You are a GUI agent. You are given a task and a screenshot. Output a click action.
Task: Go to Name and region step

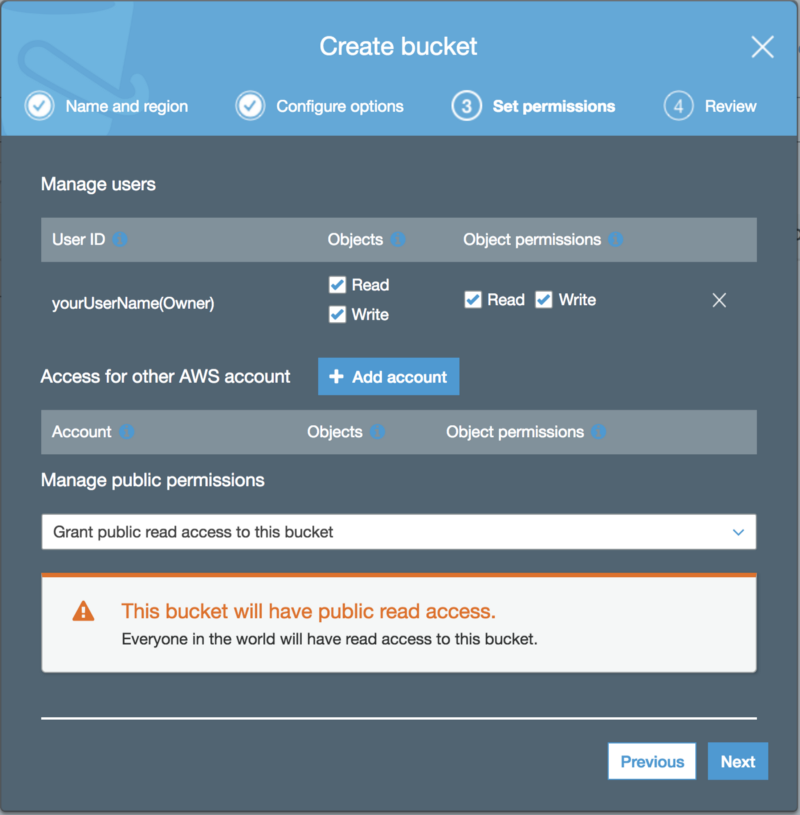pyautogui.click(x=107, y=106)
